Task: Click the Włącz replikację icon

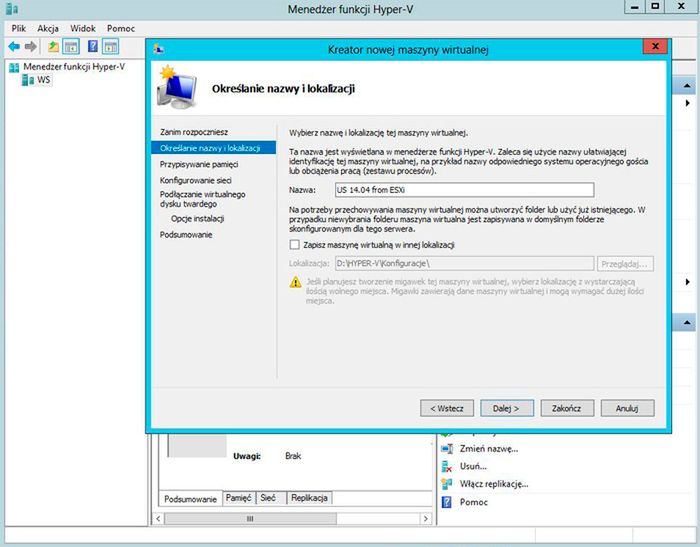Action: click(447, 484)
